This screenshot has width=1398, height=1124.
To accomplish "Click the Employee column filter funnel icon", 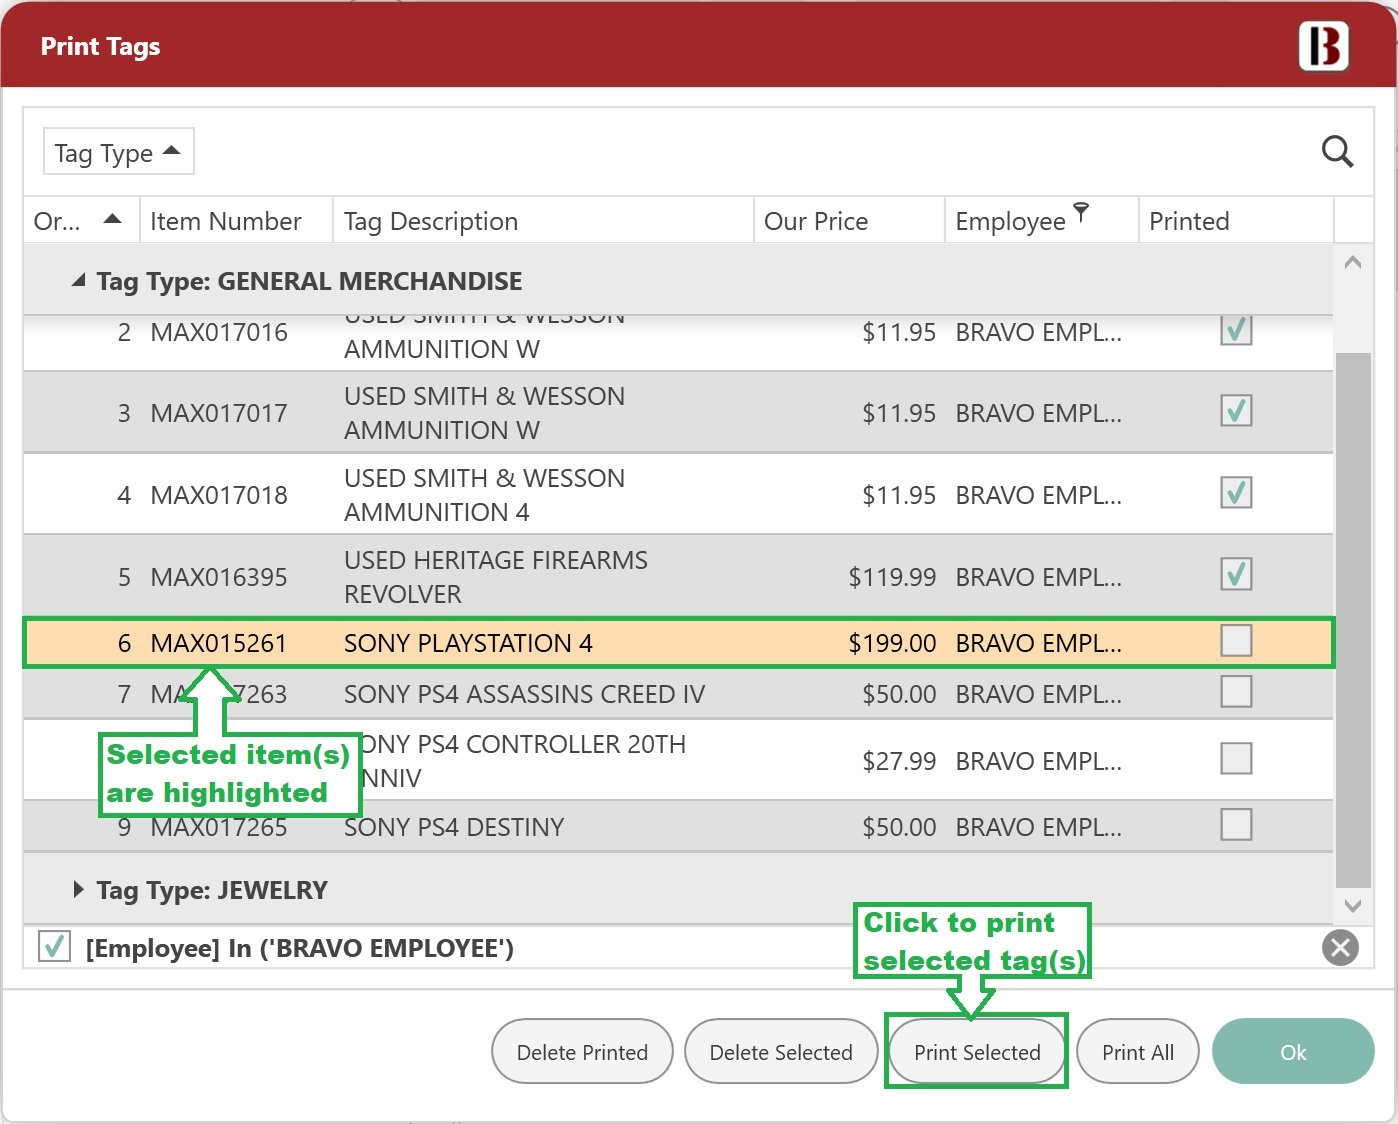I will click(1081, 211).
